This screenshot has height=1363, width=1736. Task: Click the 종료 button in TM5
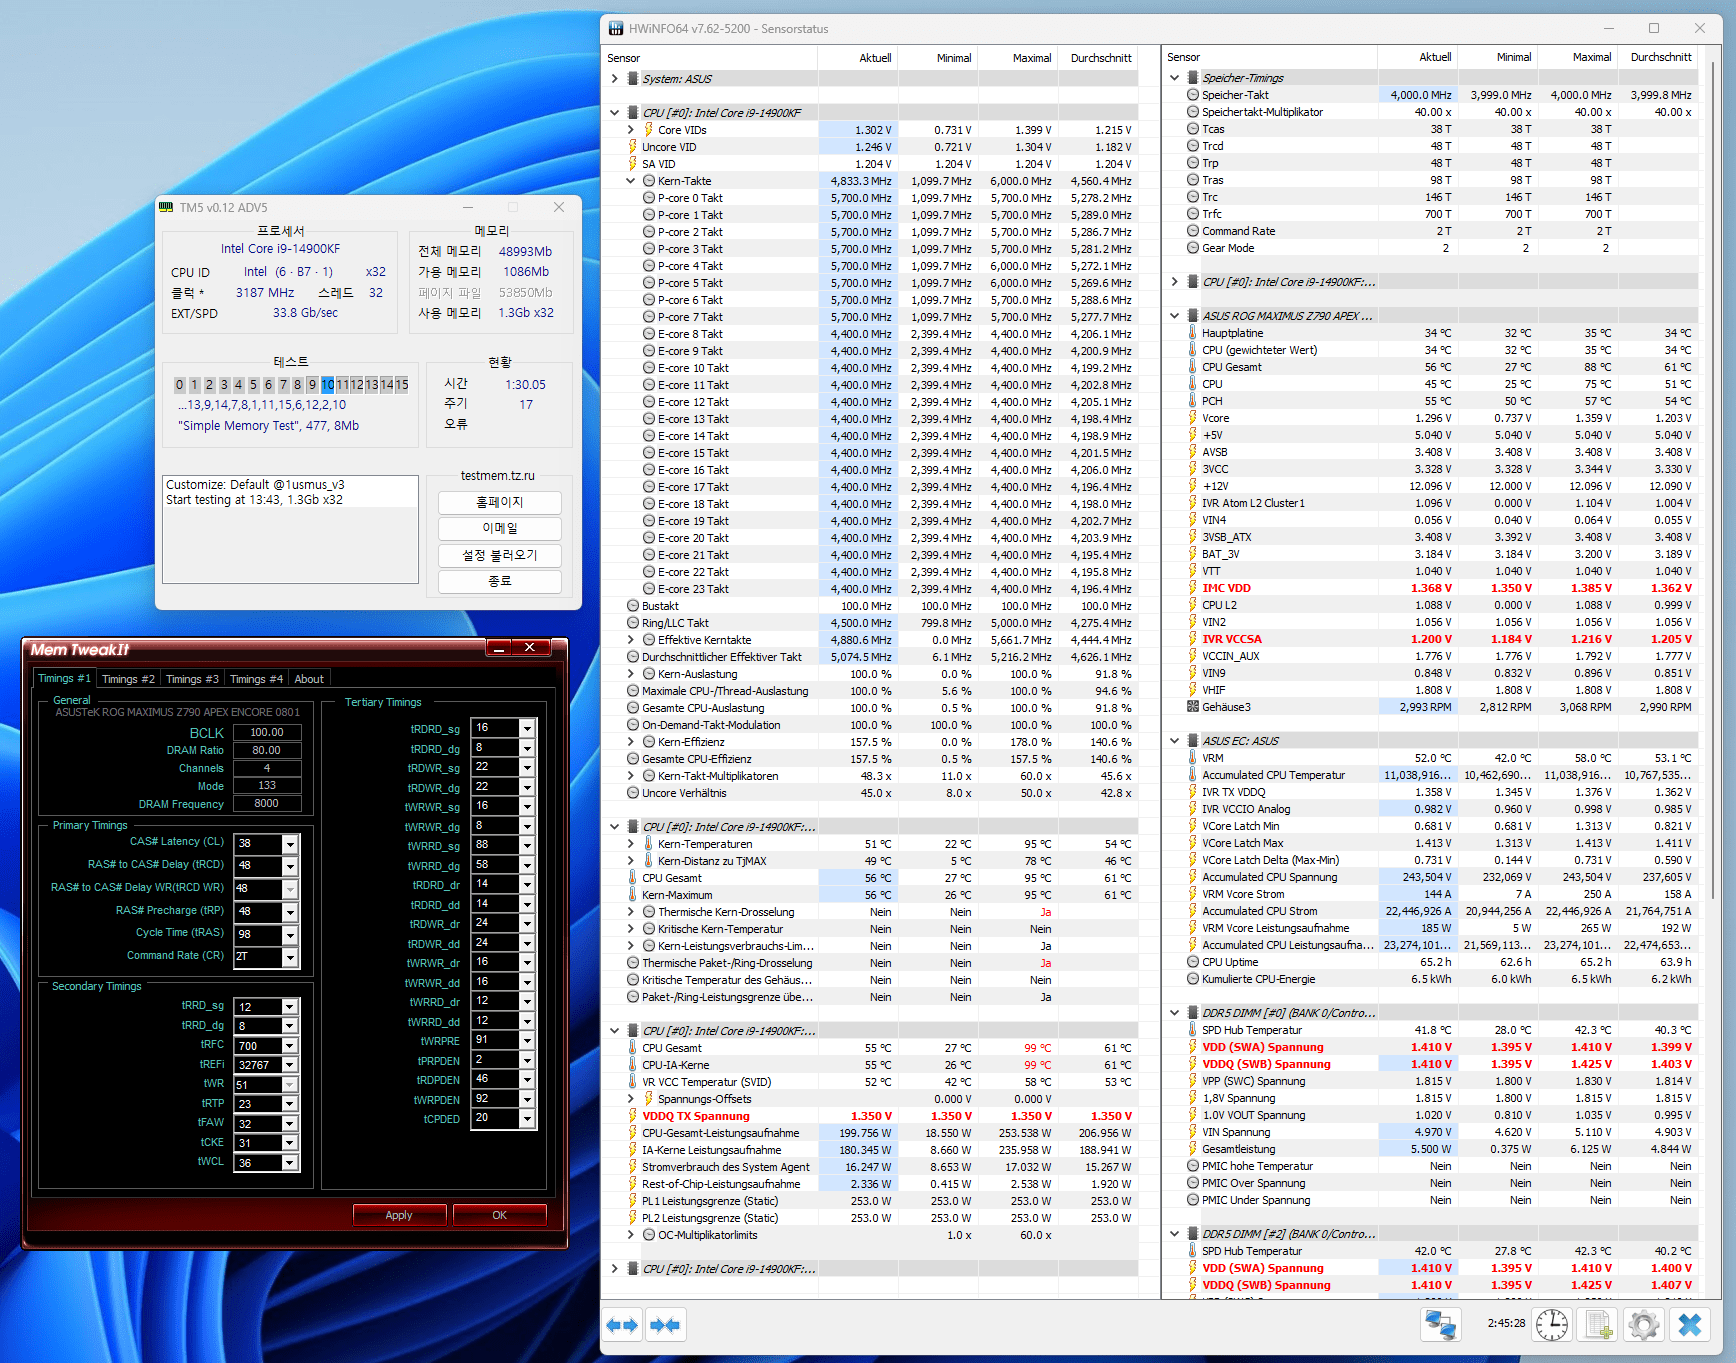(499, 581)
